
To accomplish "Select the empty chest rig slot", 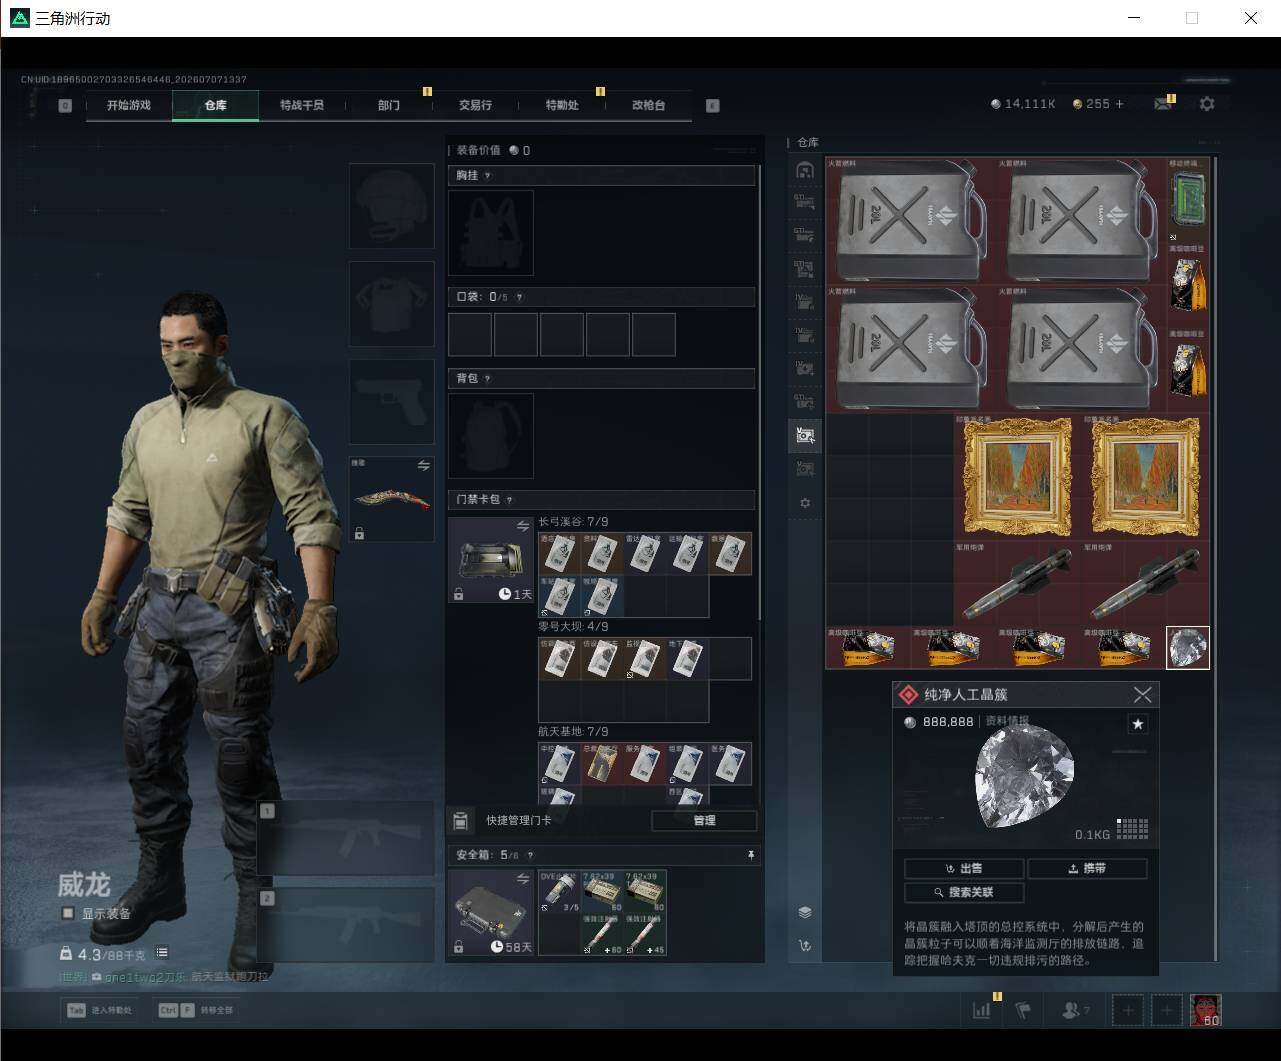I will pos(491,233).
